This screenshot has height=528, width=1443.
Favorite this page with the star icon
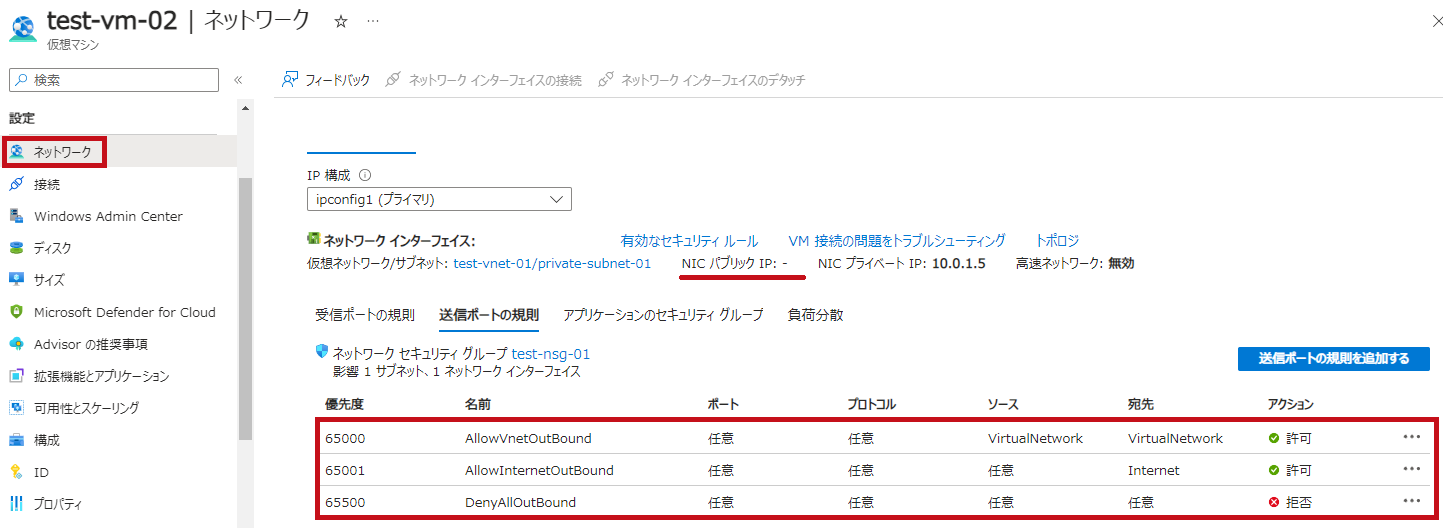click(x=340, y=21)
